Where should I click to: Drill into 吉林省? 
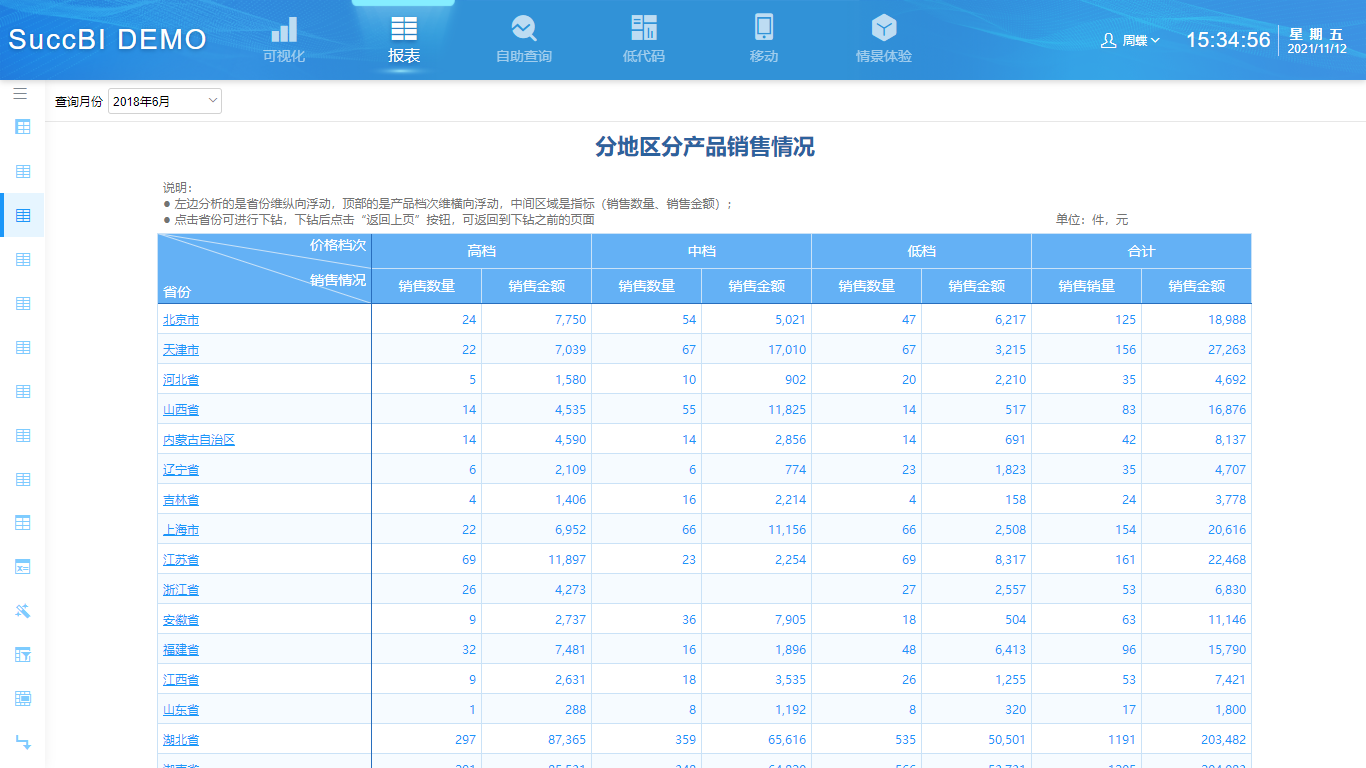(x=181, y=500)
